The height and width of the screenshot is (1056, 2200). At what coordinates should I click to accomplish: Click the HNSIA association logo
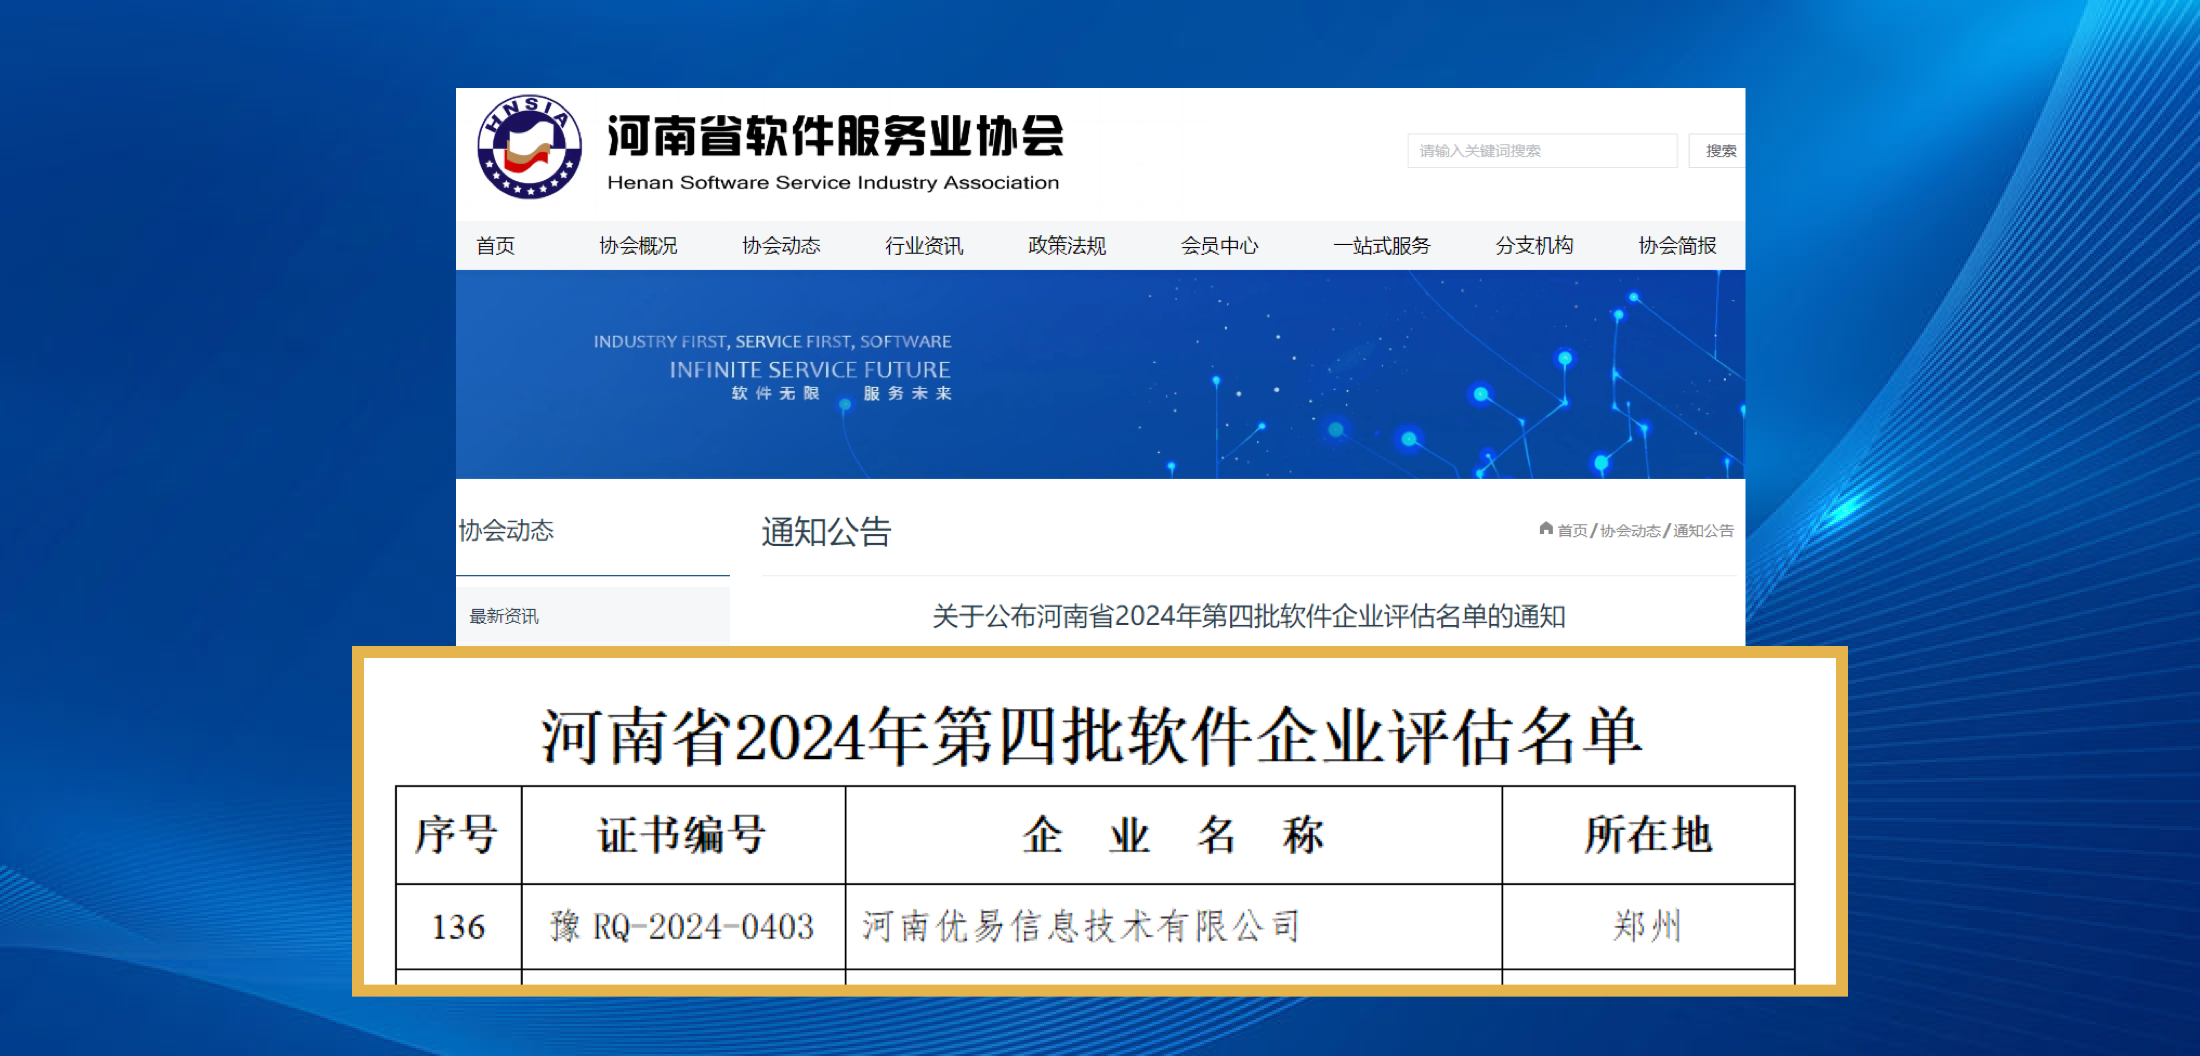coord(530,147)
